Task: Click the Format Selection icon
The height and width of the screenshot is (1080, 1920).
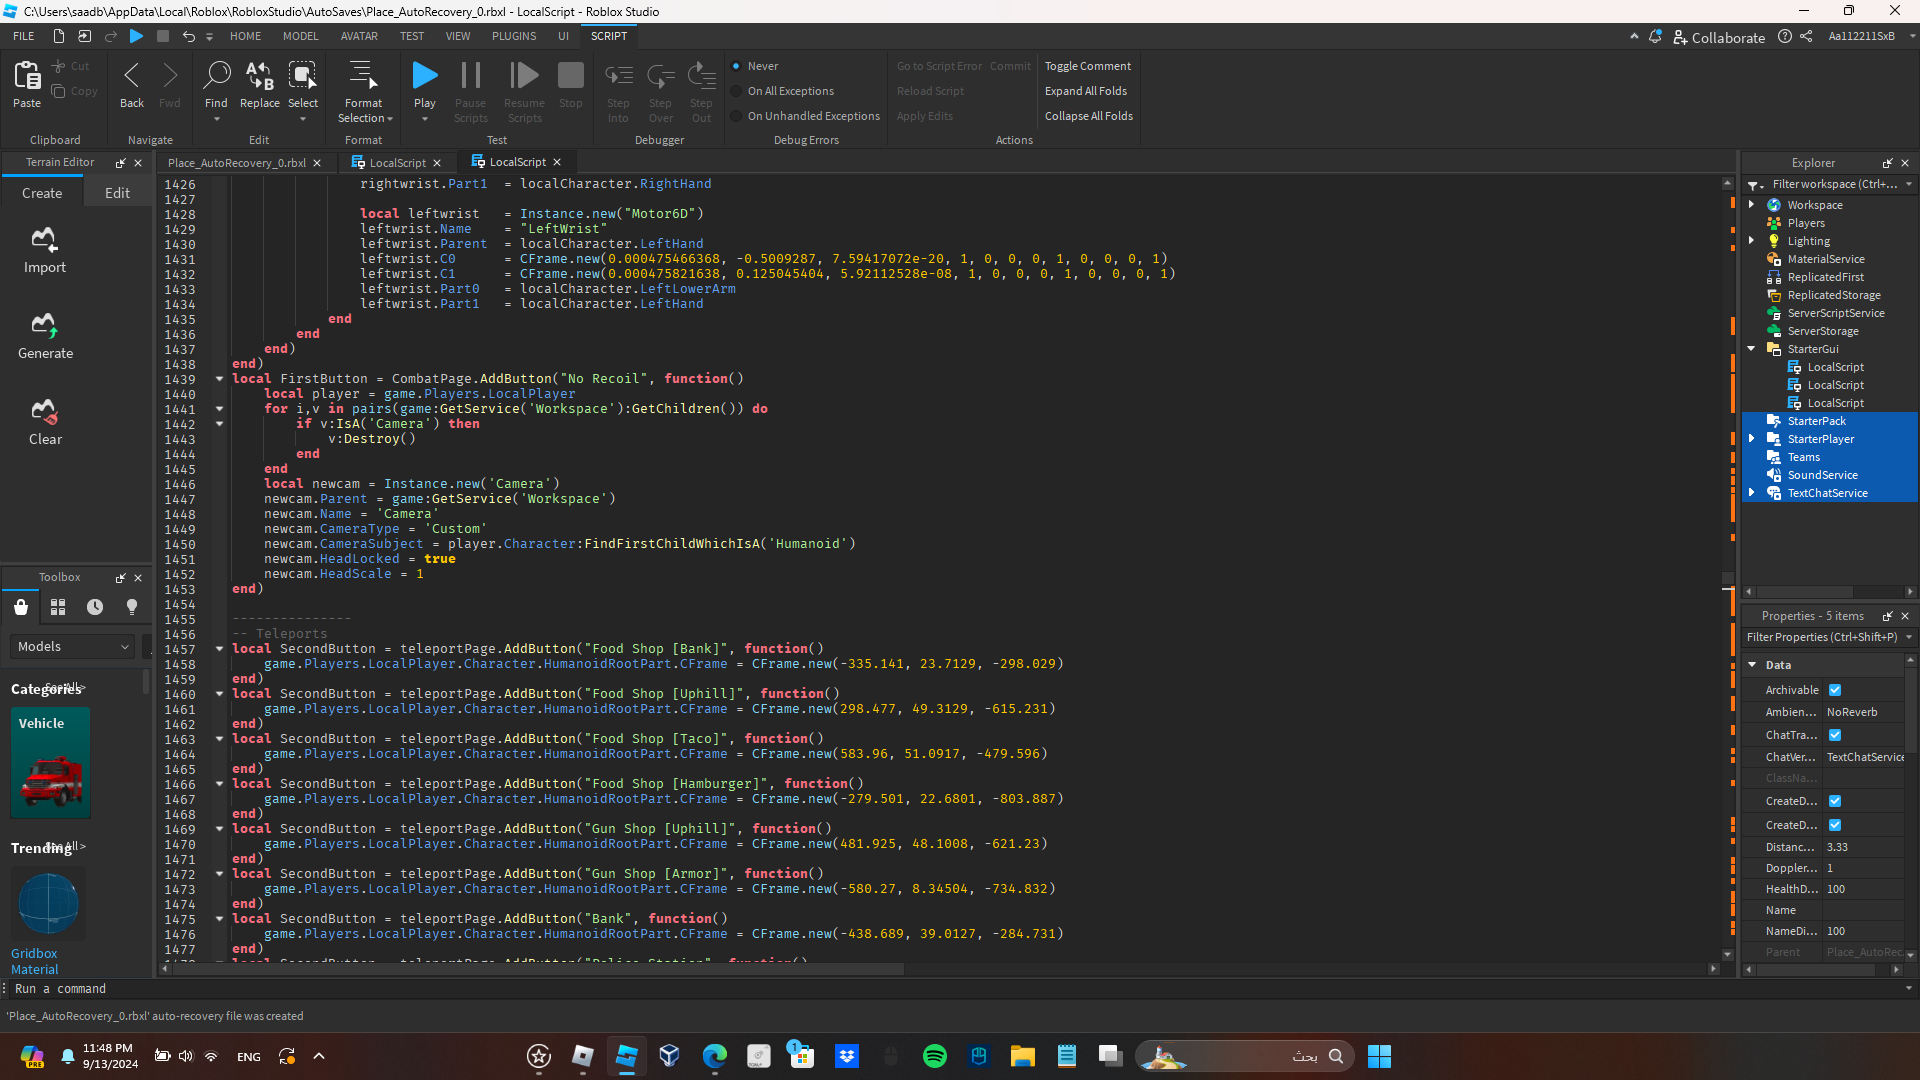Action: [362, 76]
